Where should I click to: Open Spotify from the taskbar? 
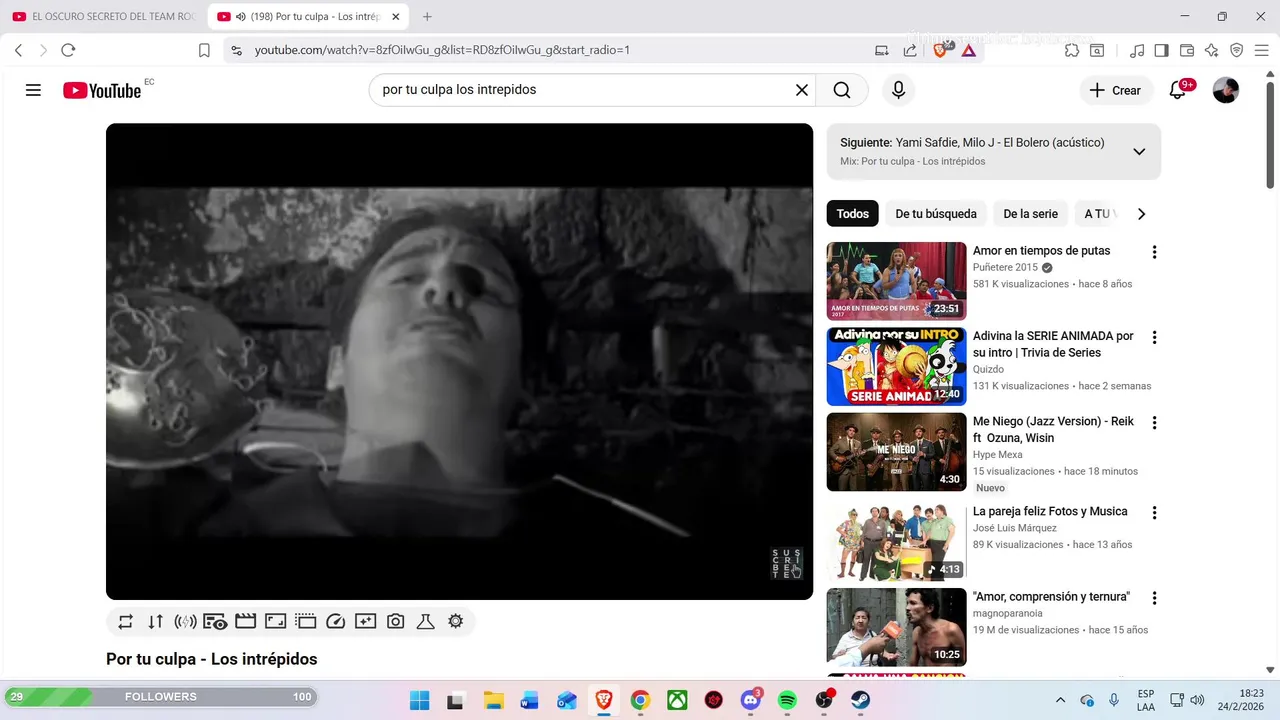(787, 700)
